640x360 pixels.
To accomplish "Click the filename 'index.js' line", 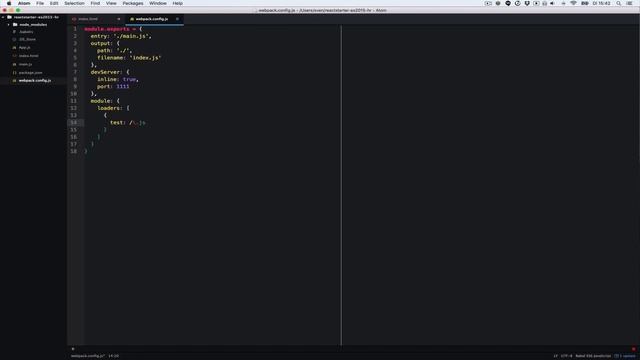I will click(129, 58).
